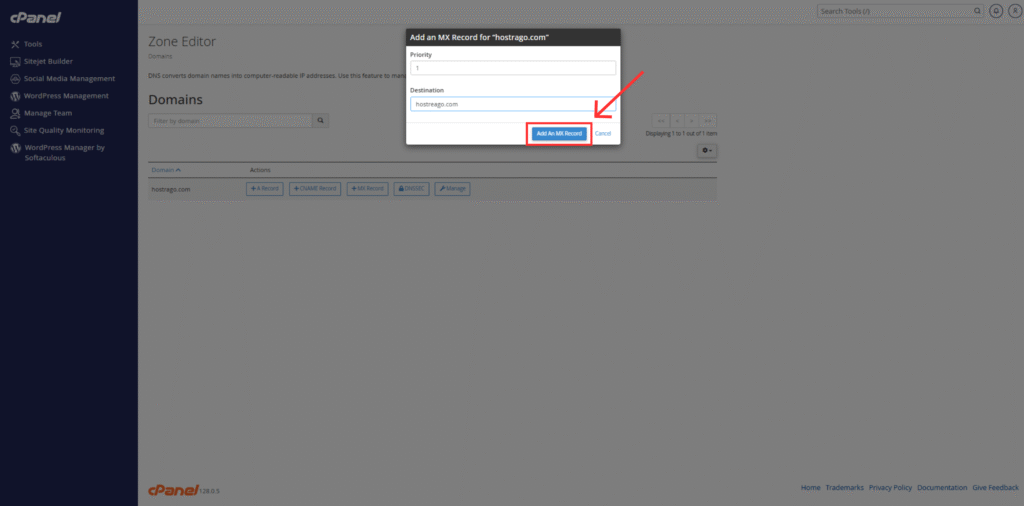Open WordPress Manager by Softaculous
Screen dimensions: 1024x506
[65, 153]
